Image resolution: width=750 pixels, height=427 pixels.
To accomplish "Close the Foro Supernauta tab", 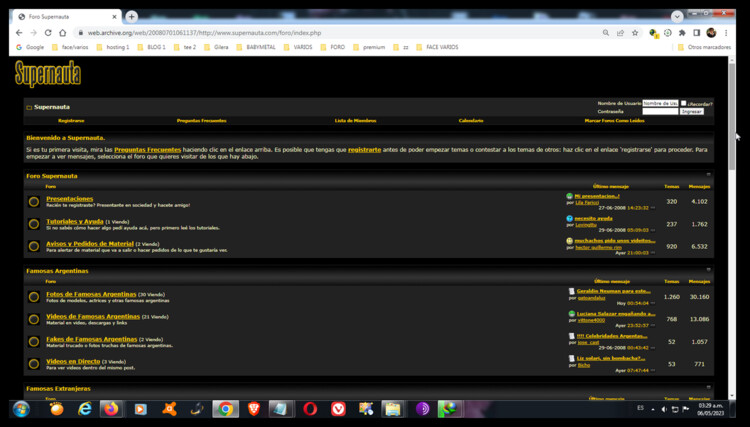I will pos(114,17).
